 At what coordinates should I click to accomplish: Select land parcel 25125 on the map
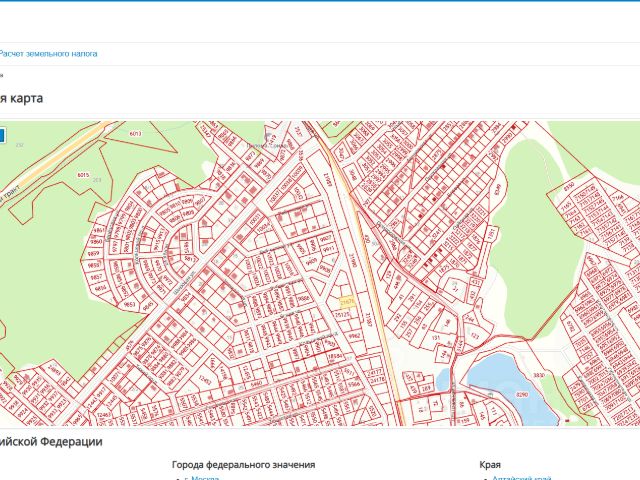pos(342,315)
